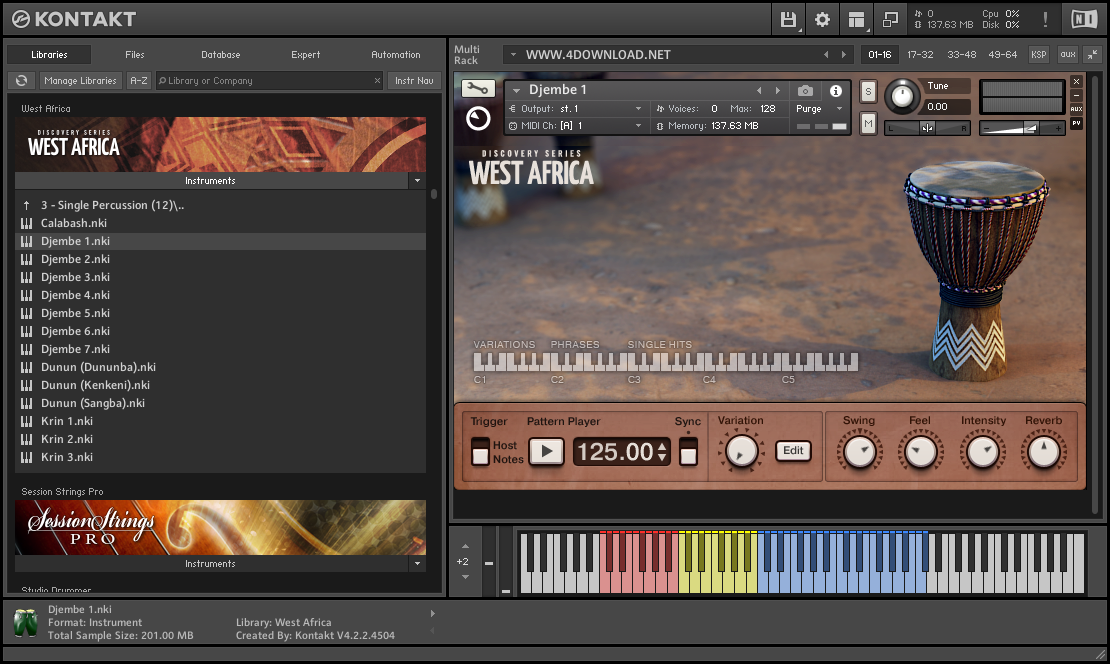Open instrument edit mode wrench icon
This screenshot has width=1110, height=664.
click(478, 88)
